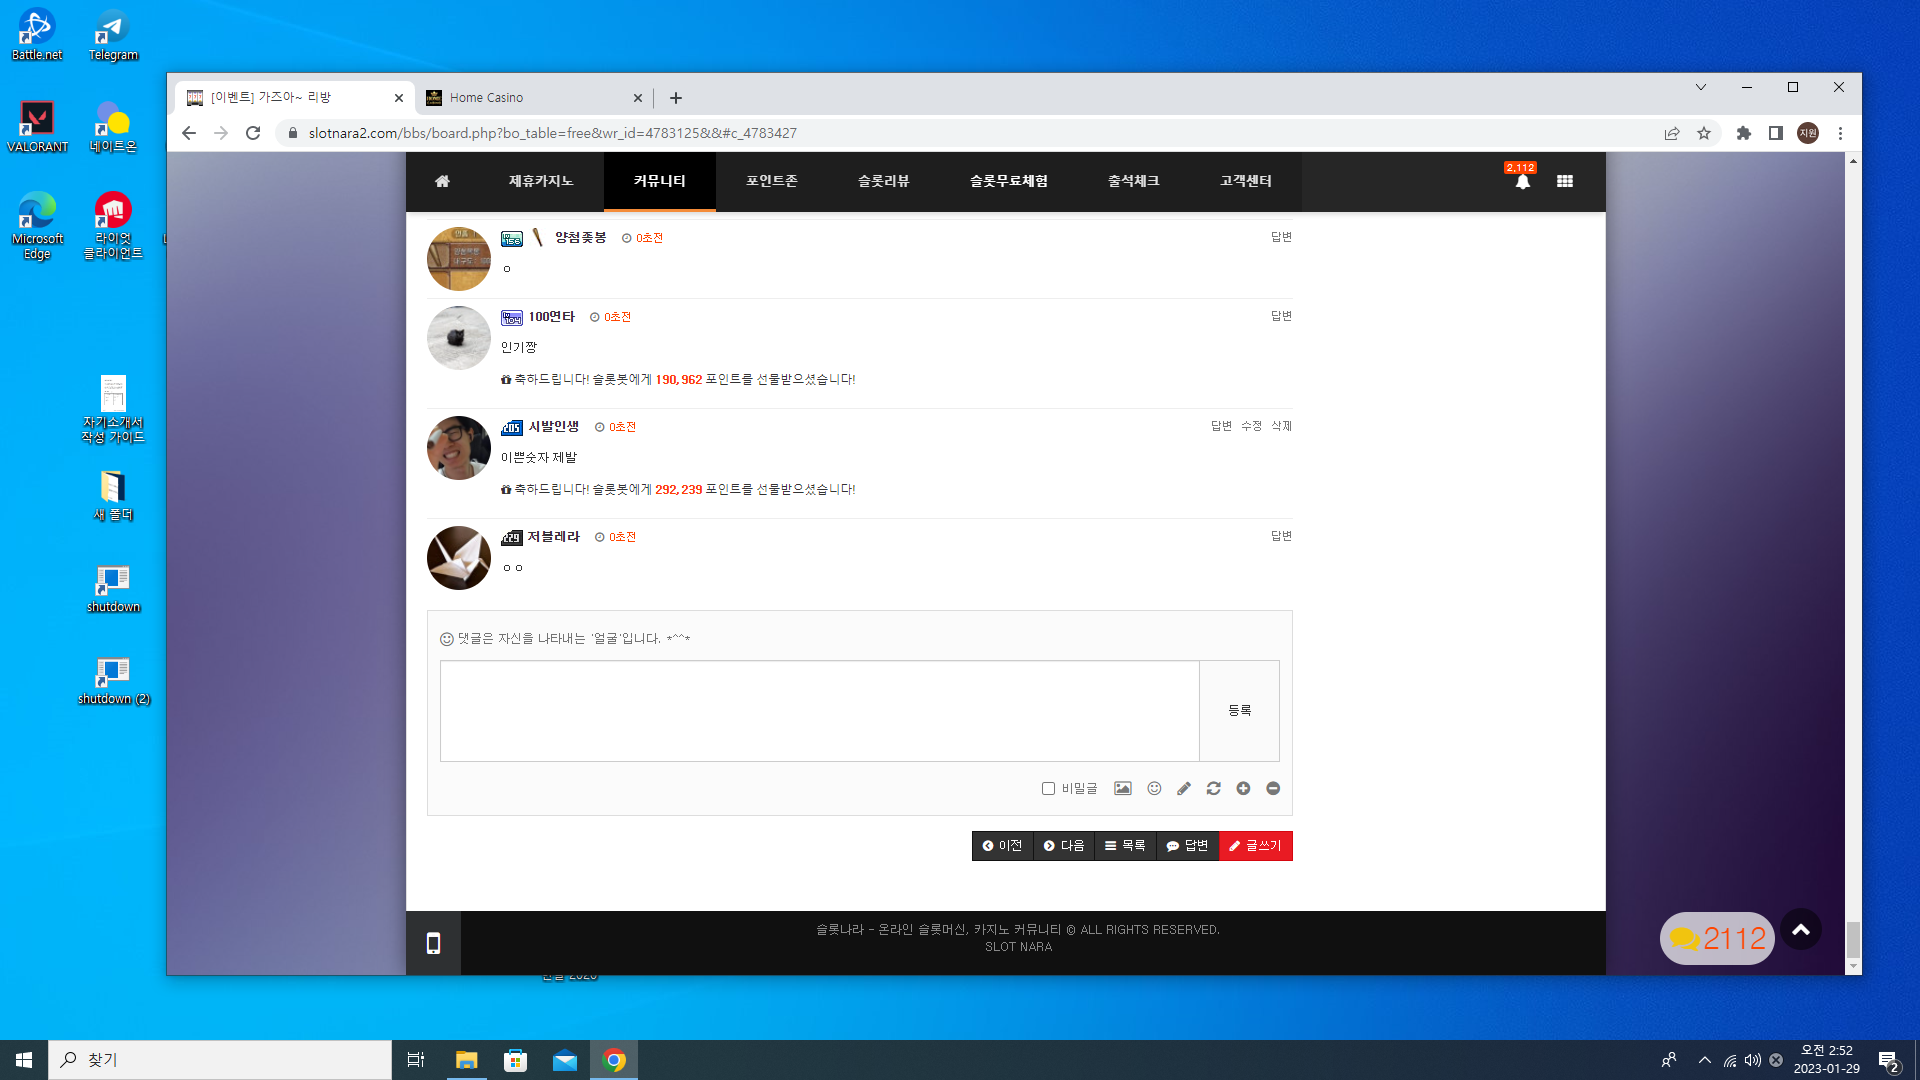Open 시발인생's profile avatar
The image size is (1920, 1080).
click(x=459, y=448)
